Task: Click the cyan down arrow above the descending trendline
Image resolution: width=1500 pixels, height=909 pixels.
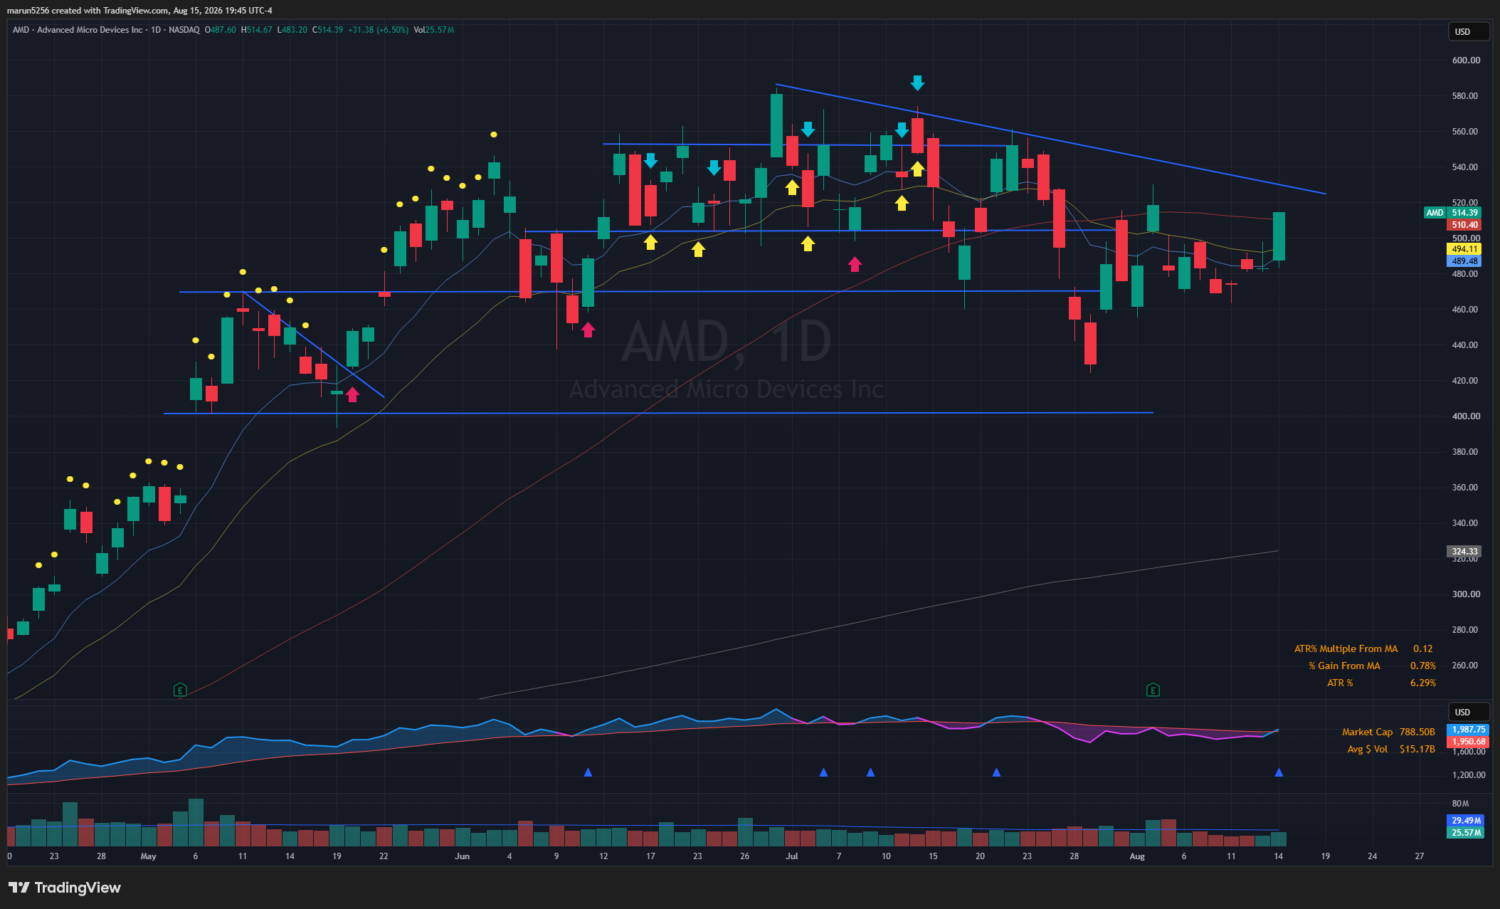Action: pyautogui.click(x=917, y=83)
